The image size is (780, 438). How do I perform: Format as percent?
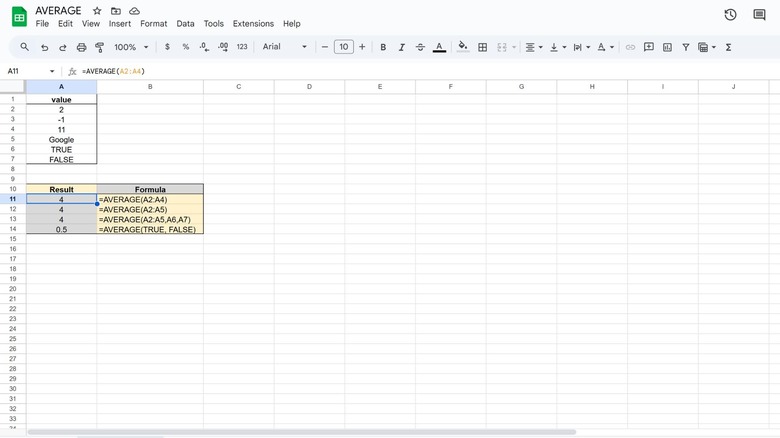(186, 47)
